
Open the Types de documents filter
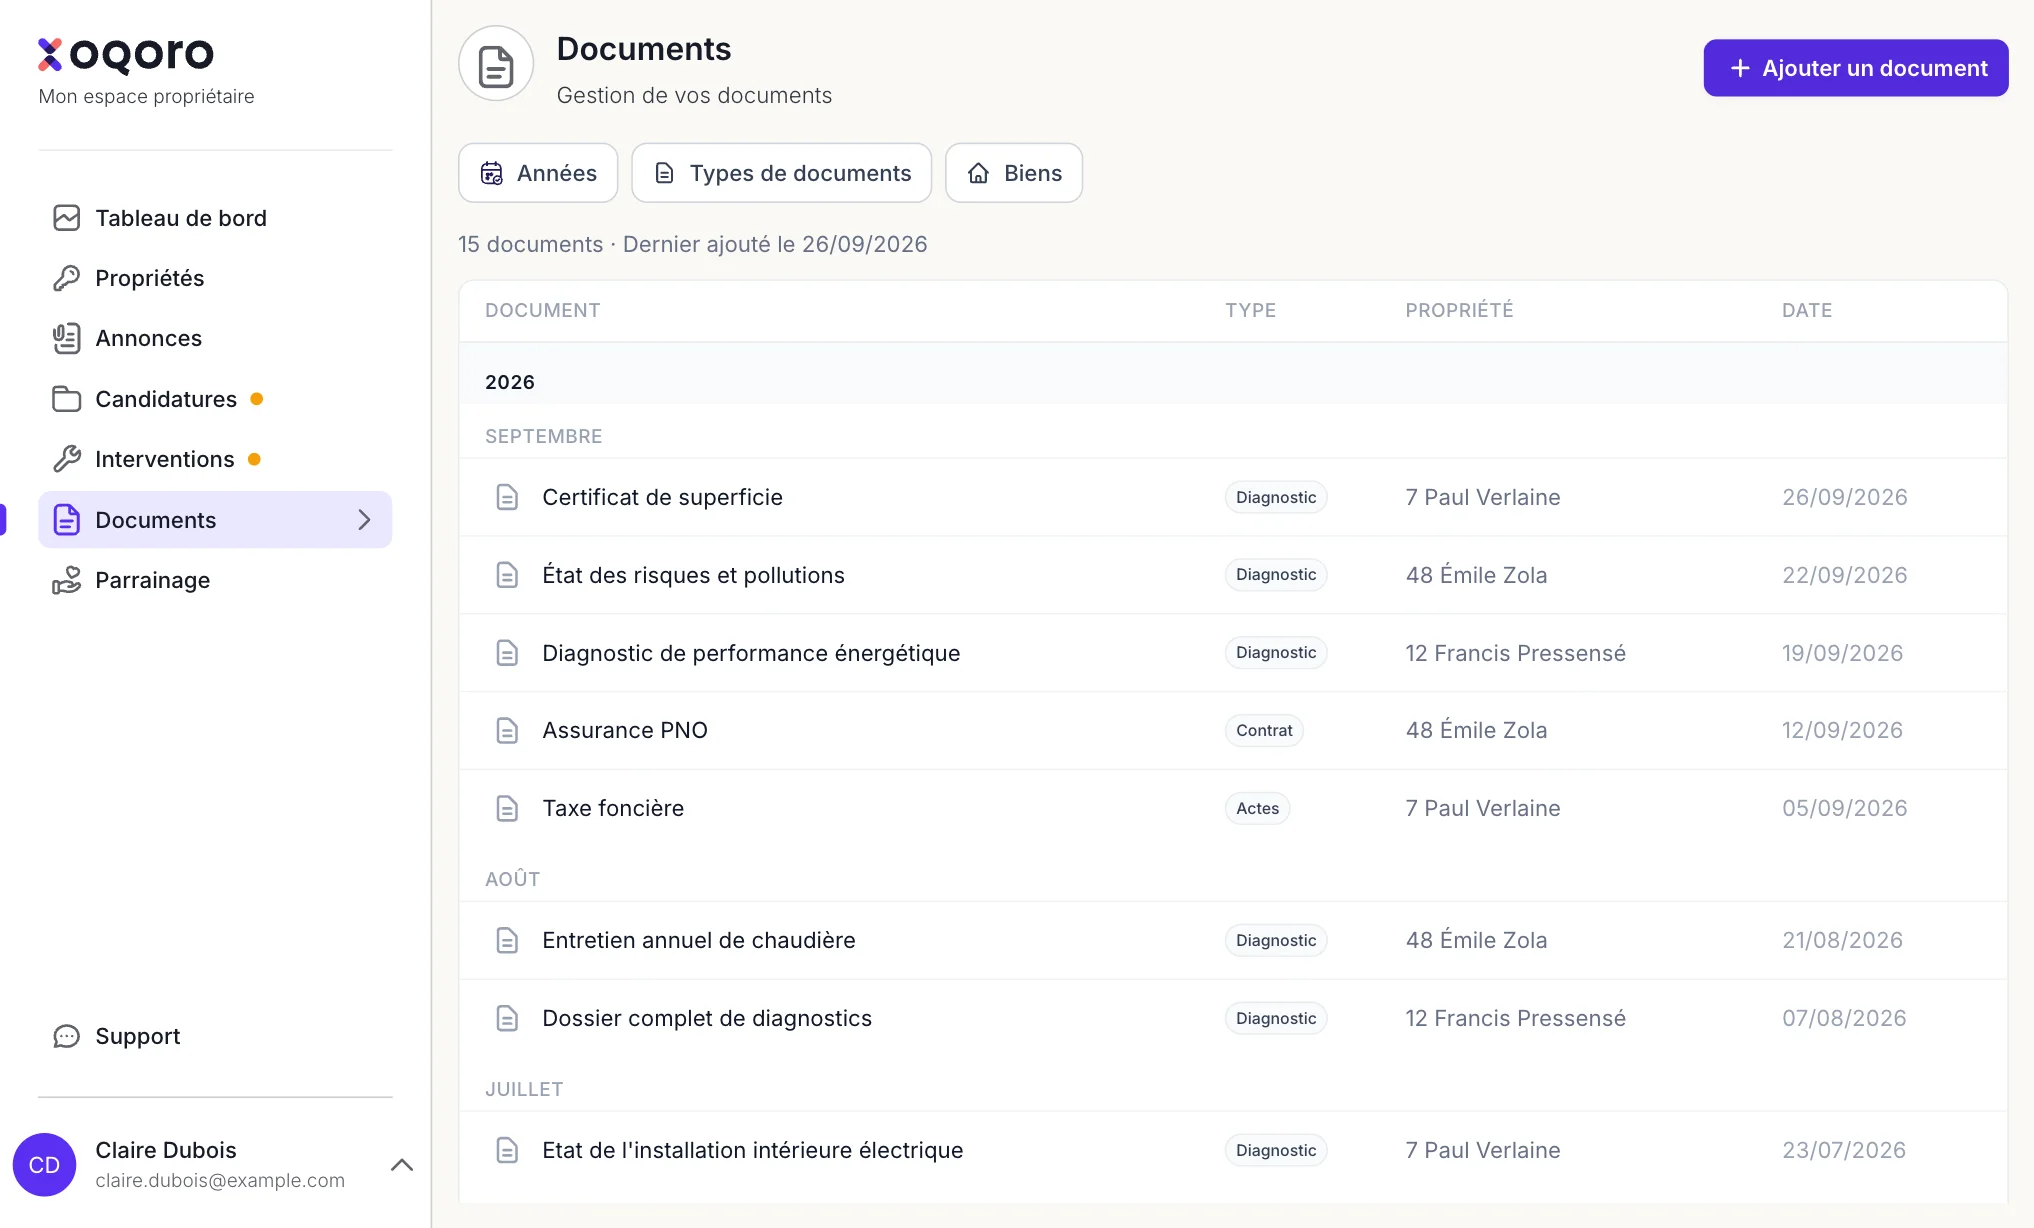click(x=782, y=173)
